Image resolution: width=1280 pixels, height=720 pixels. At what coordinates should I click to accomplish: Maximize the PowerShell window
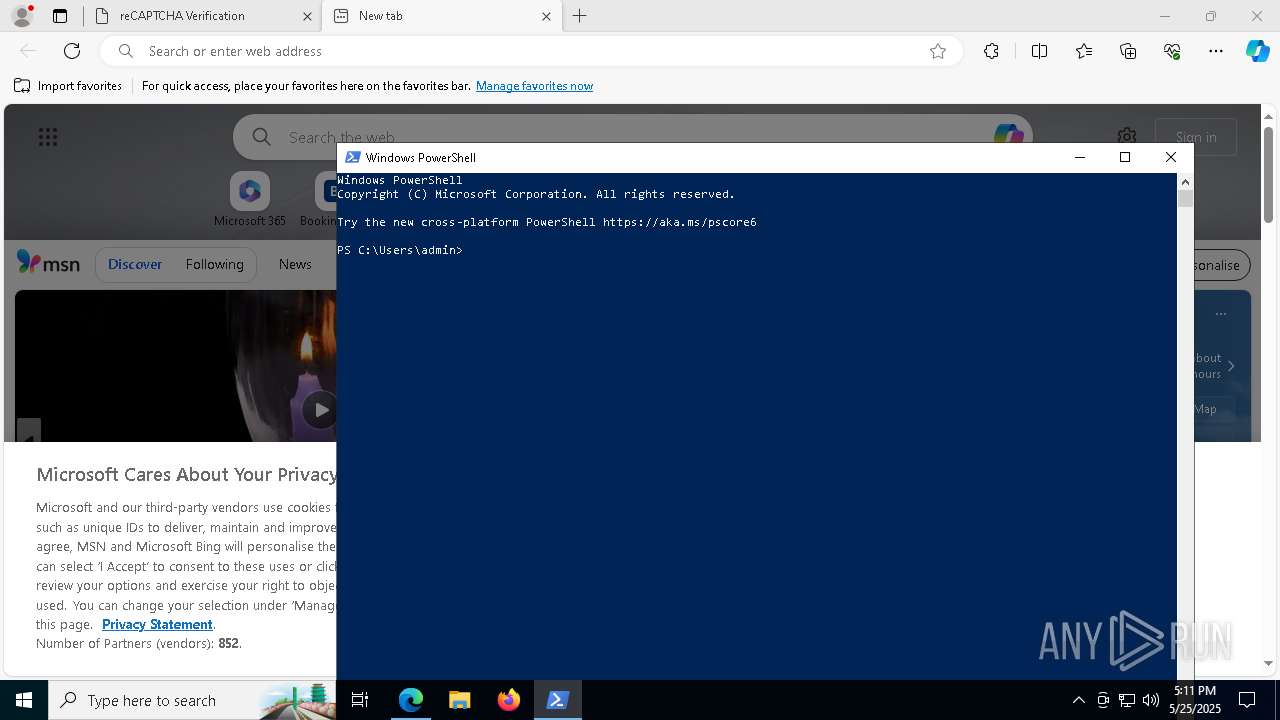[x=1125, y=157]
